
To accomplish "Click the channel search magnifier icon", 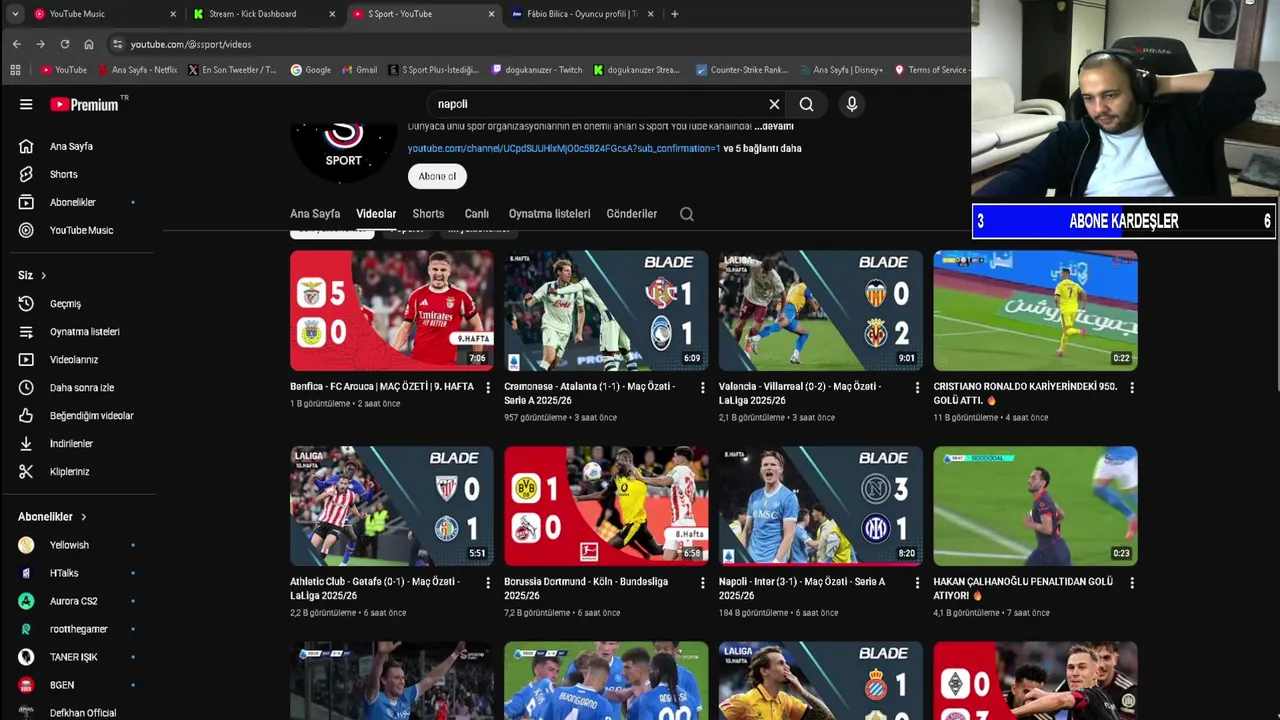I will pos(686,214).
